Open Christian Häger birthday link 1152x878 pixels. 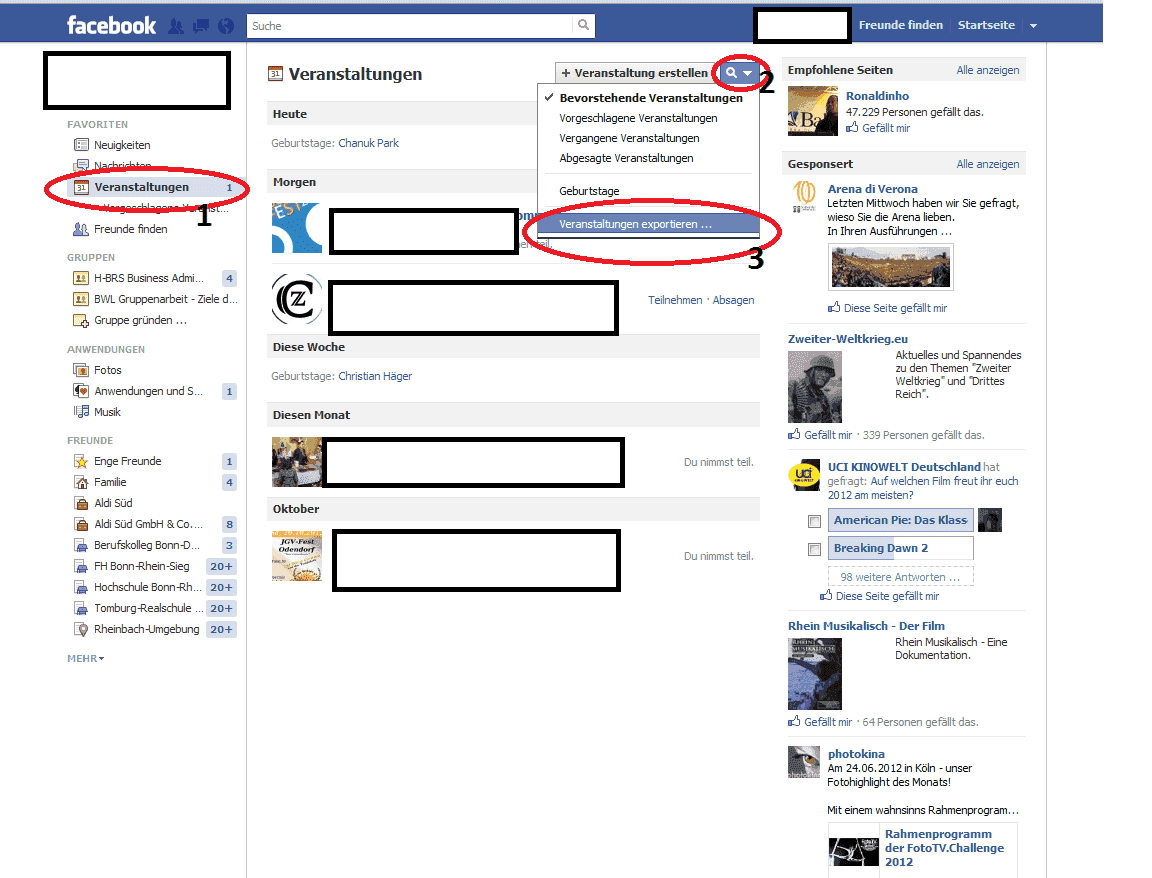click(375, 376)
